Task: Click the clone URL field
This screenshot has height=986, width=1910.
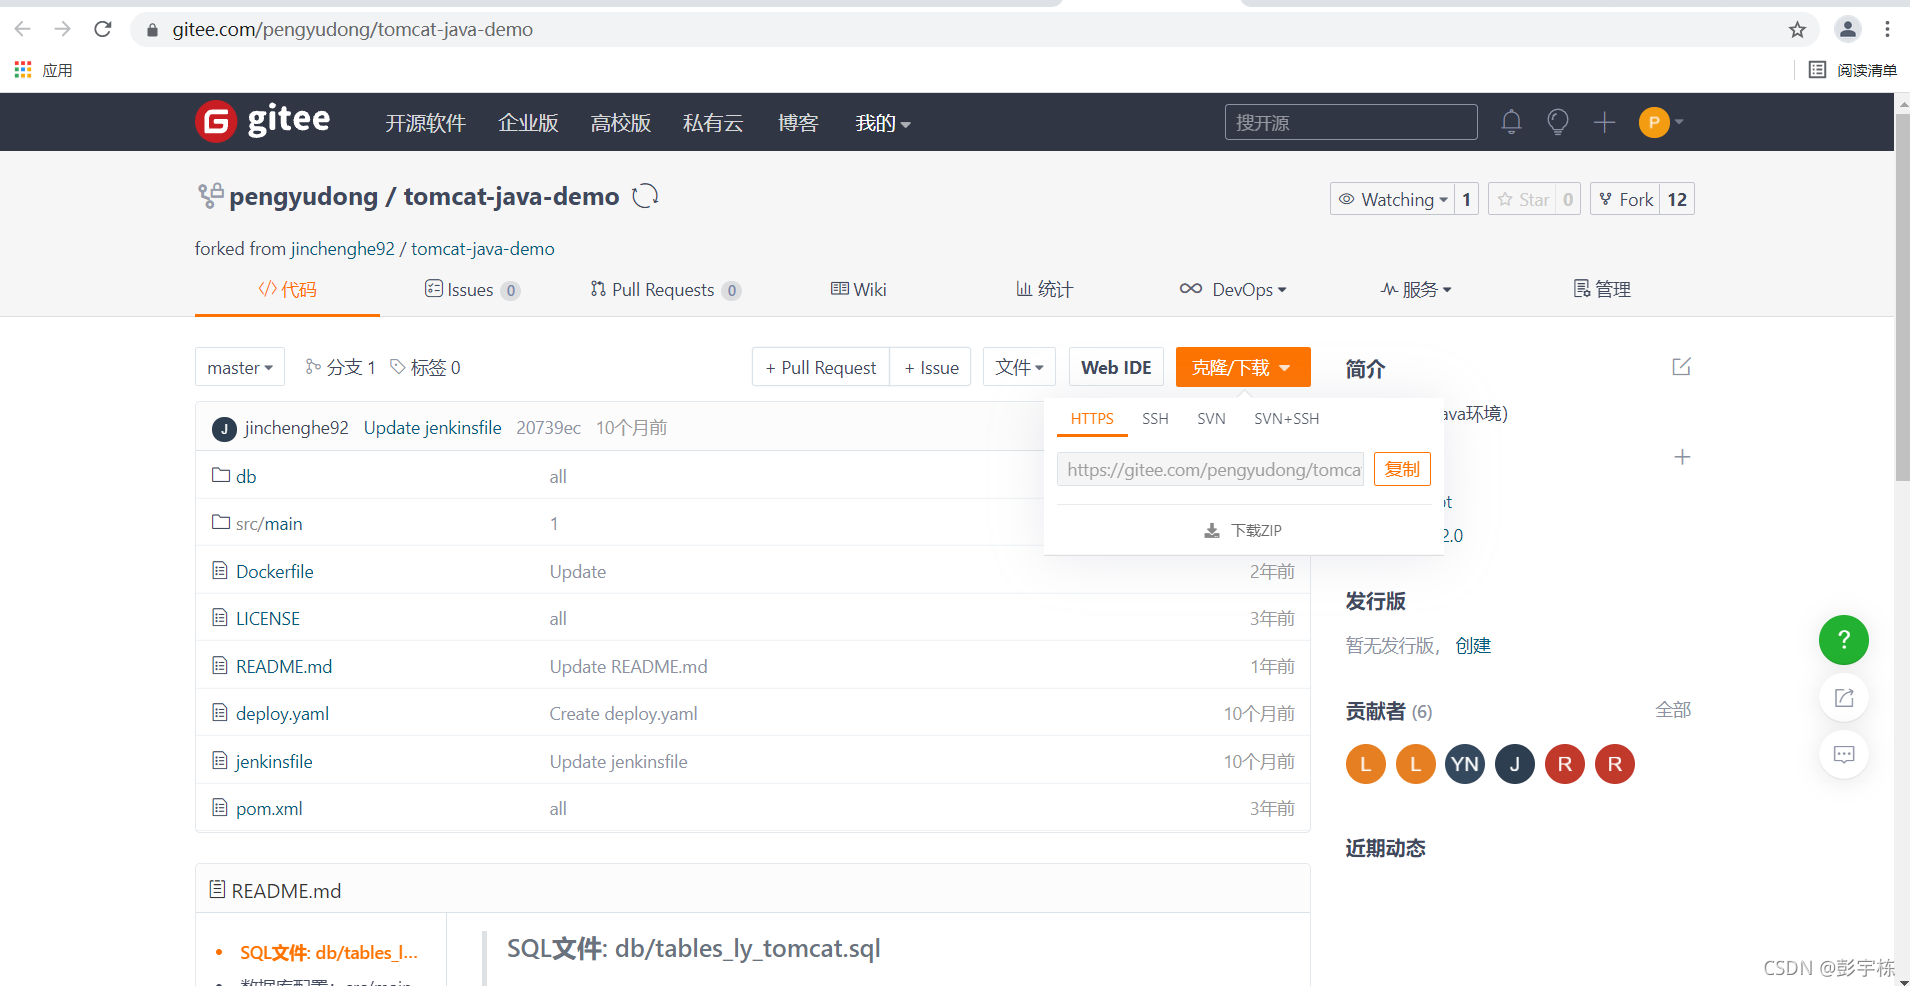Action: pos(1211,469)
